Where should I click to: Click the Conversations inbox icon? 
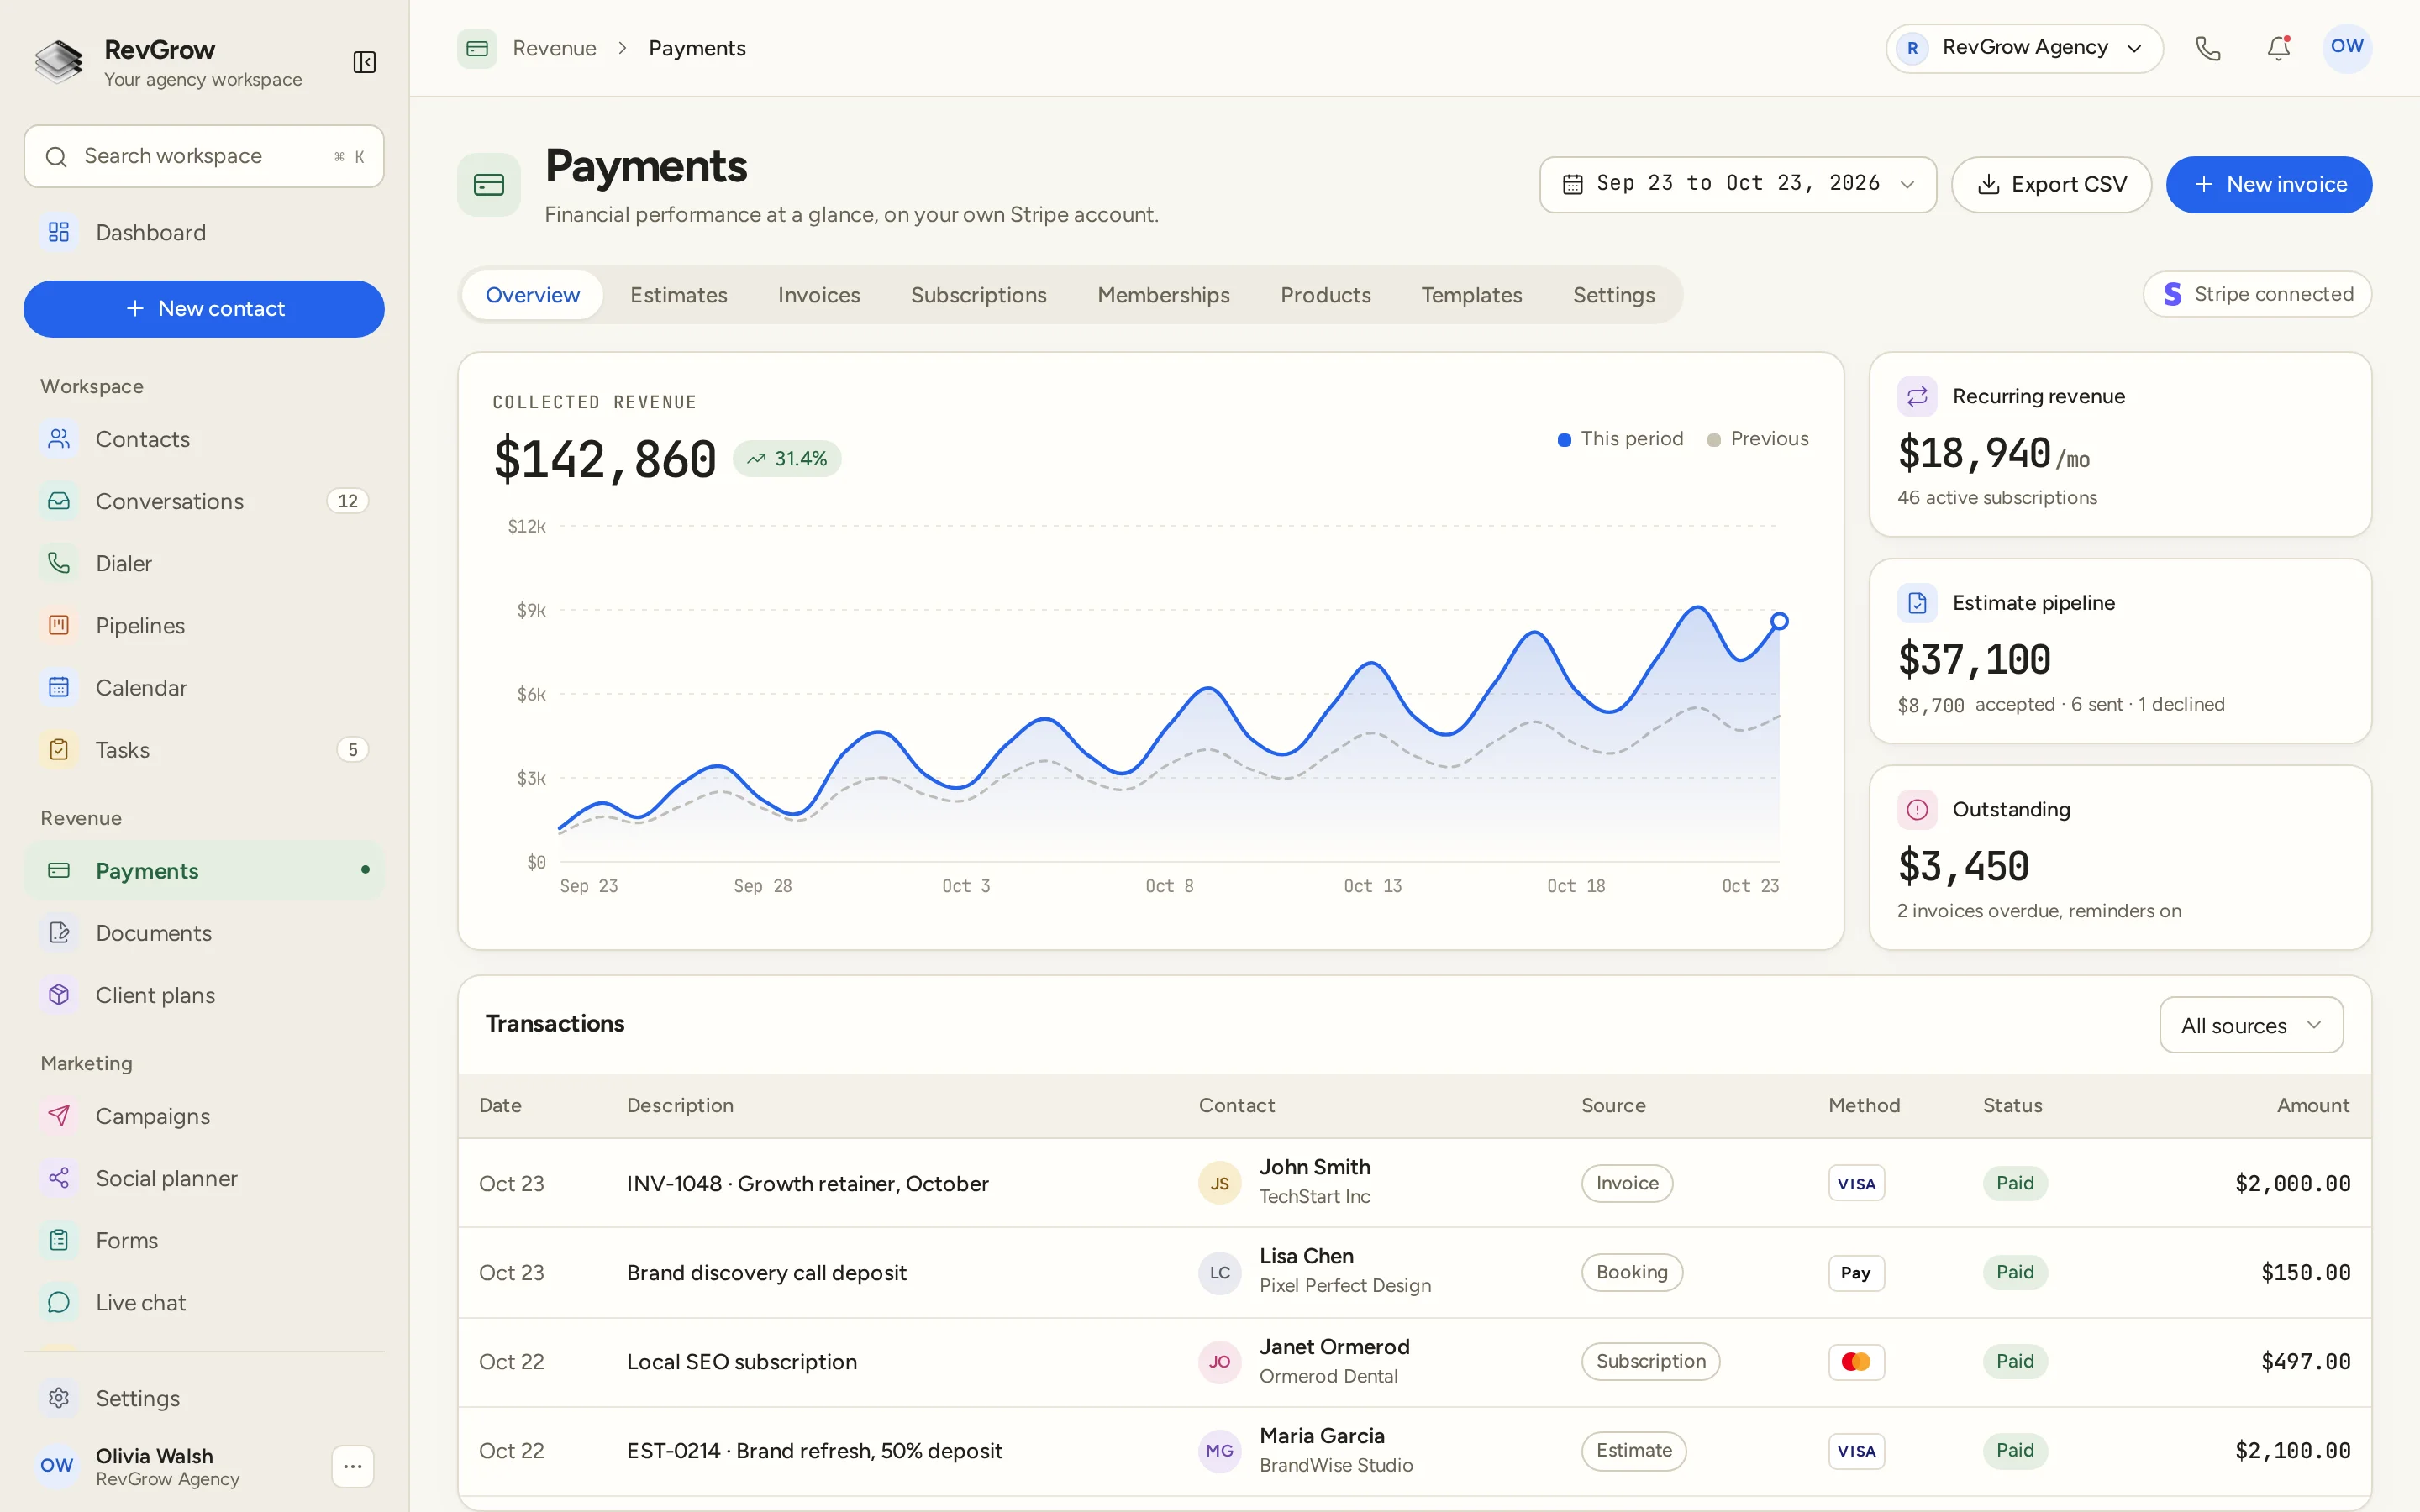pyautogui.click(x=59, y=501)
